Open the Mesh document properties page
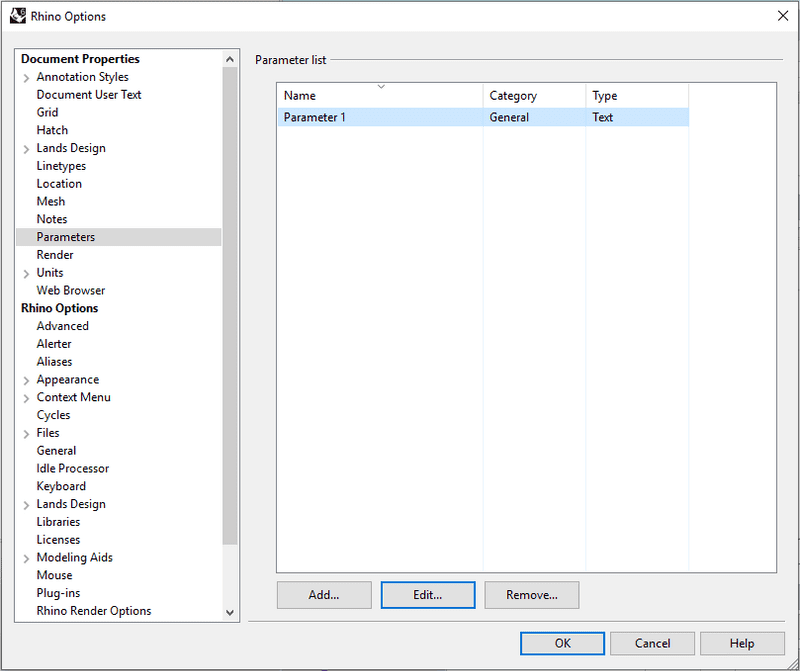The width and height of the screenshot is (800, 671). pyautogui.click(x=50, y=201)
